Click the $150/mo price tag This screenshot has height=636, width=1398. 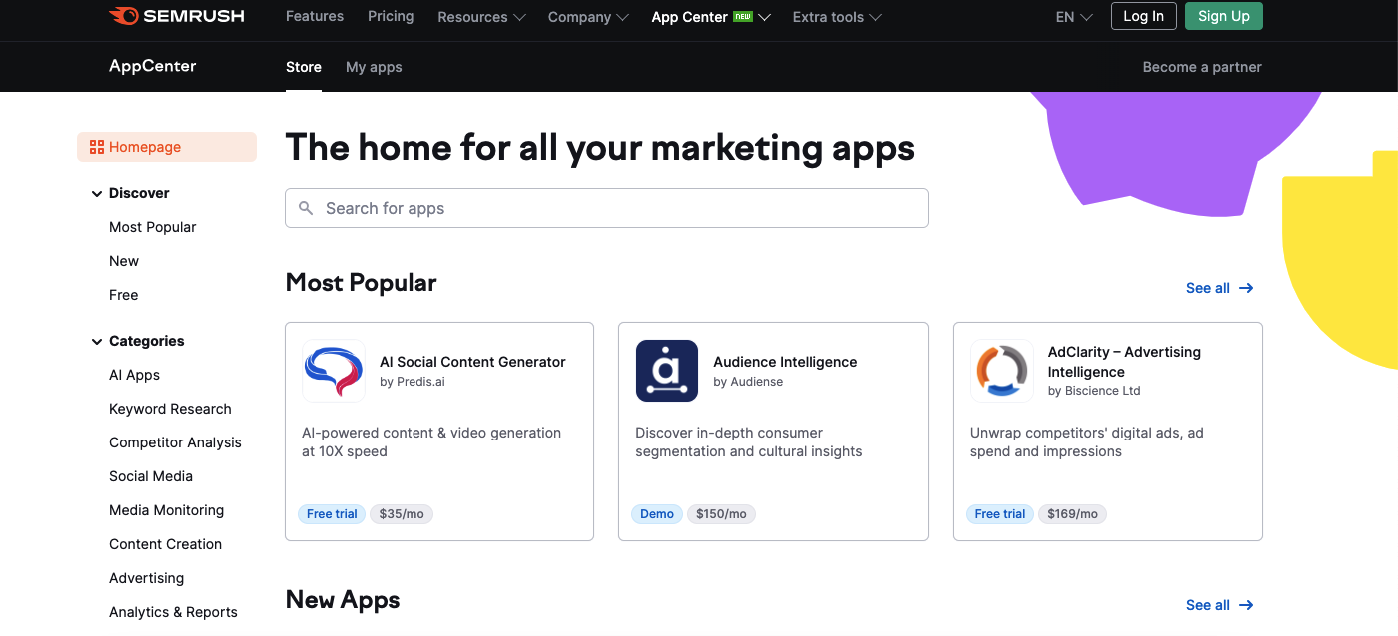tap(722, 514)
